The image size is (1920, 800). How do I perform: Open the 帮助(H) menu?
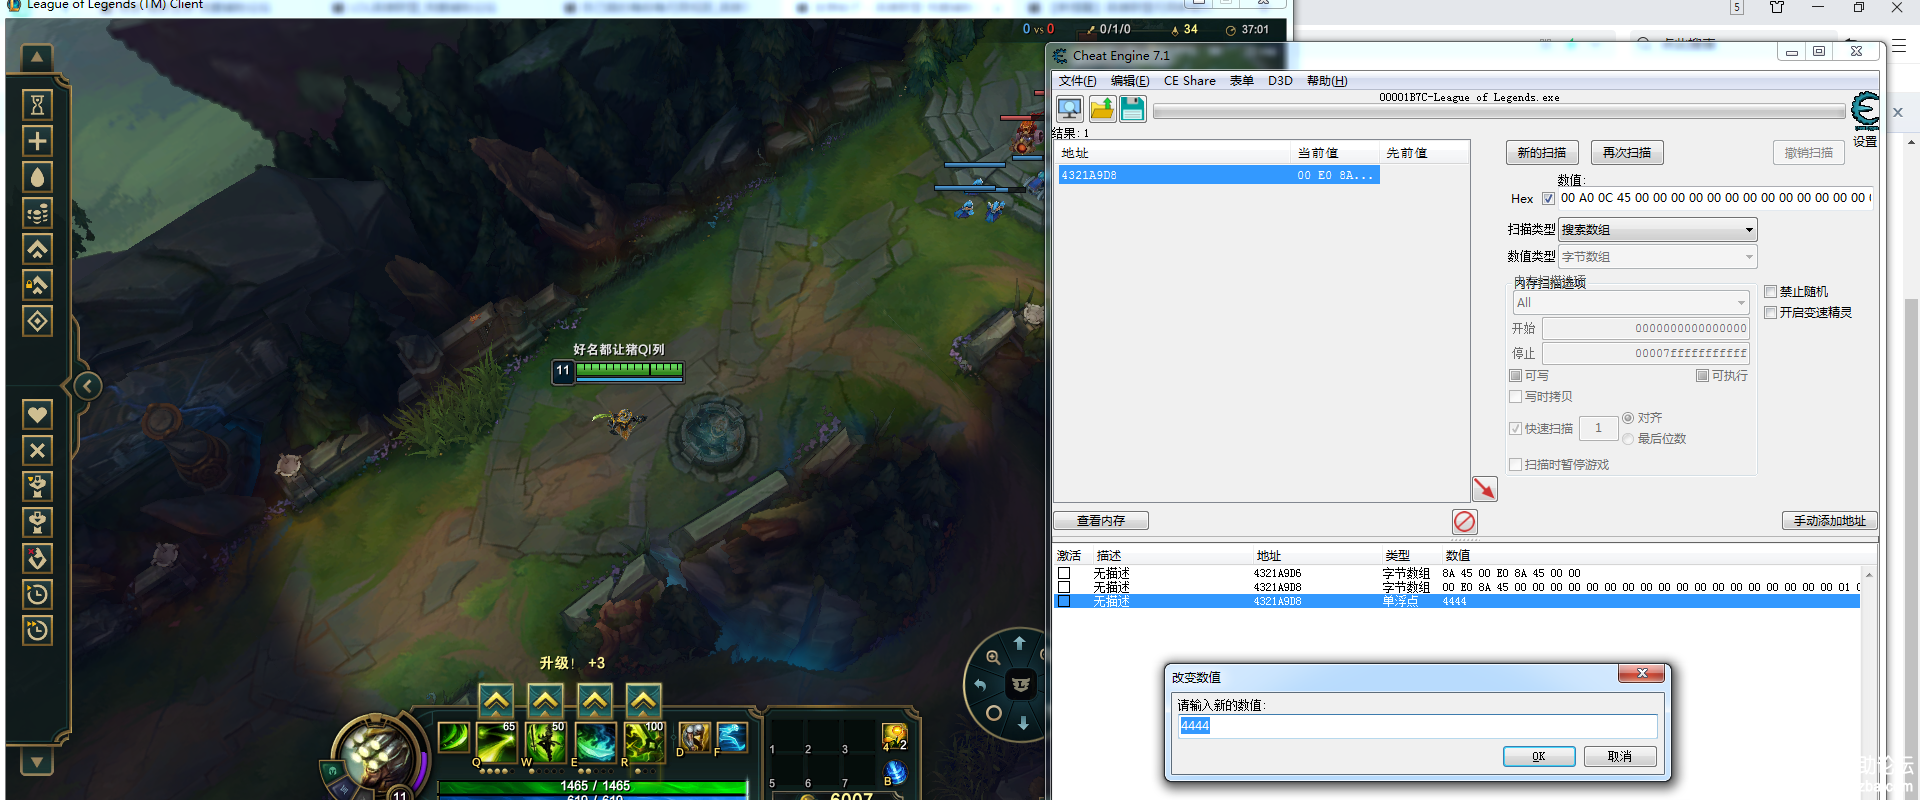click(x=1327, y=81)
